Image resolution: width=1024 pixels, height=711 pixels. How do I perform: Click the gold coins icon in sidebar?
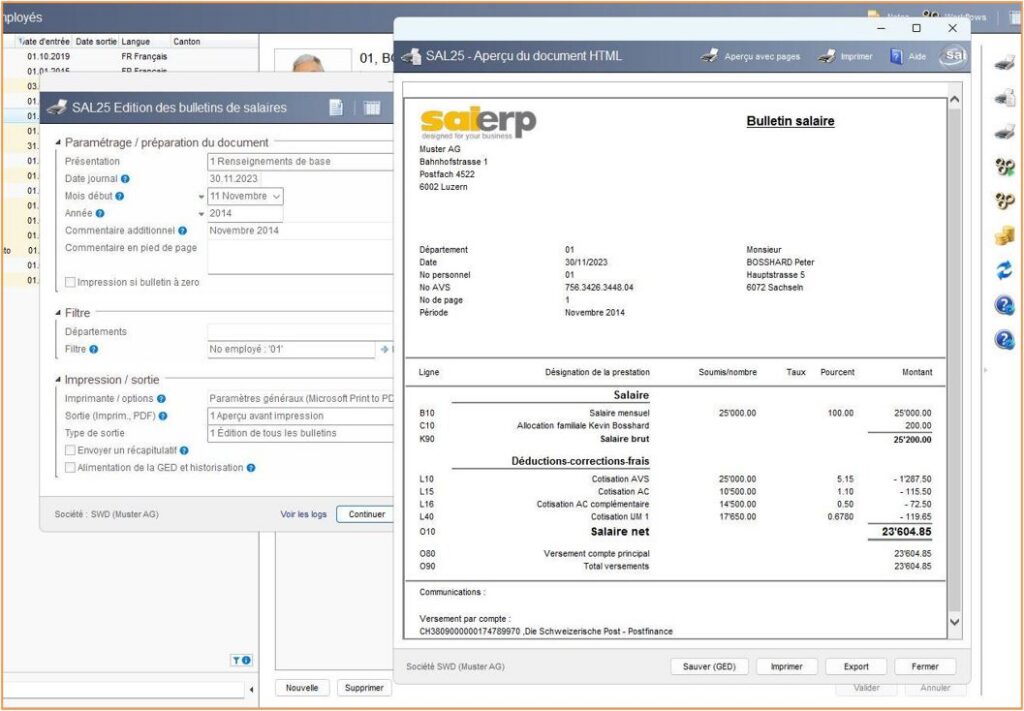1005,235
